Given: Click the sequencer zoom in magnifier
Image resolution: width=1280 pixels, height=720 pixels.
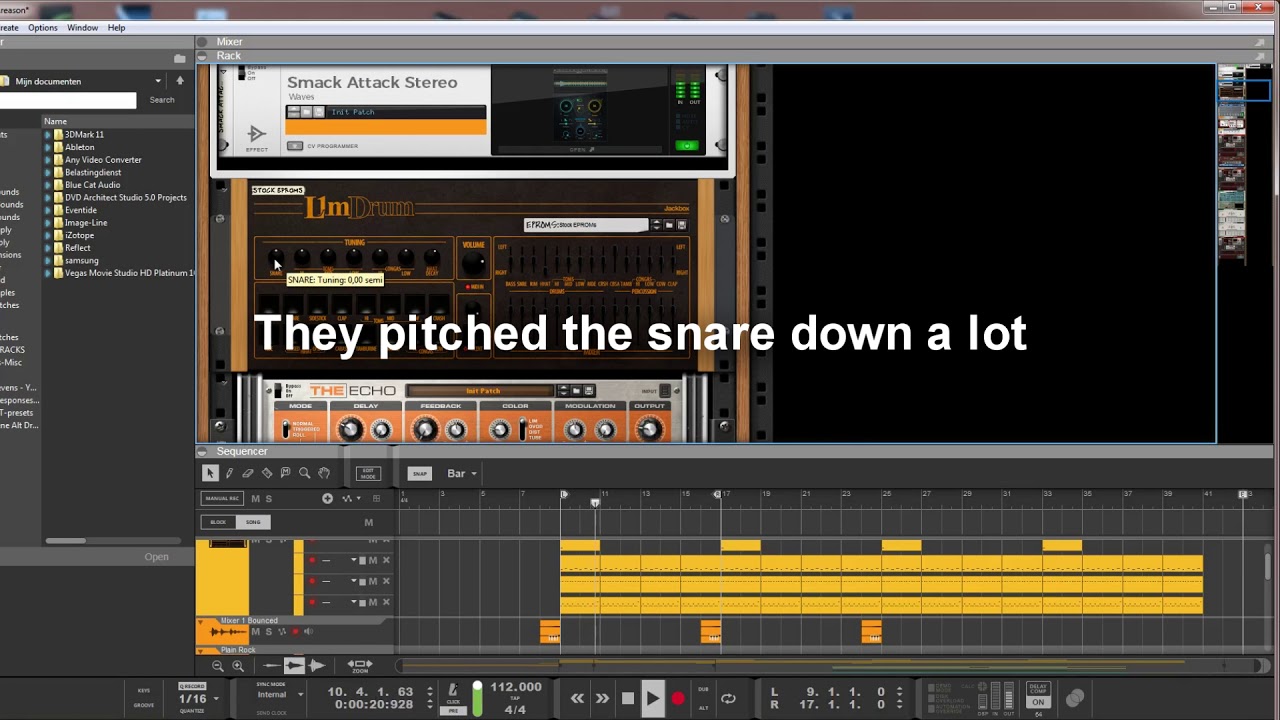Looking at the screenshot, I should [x=238, y=665].
